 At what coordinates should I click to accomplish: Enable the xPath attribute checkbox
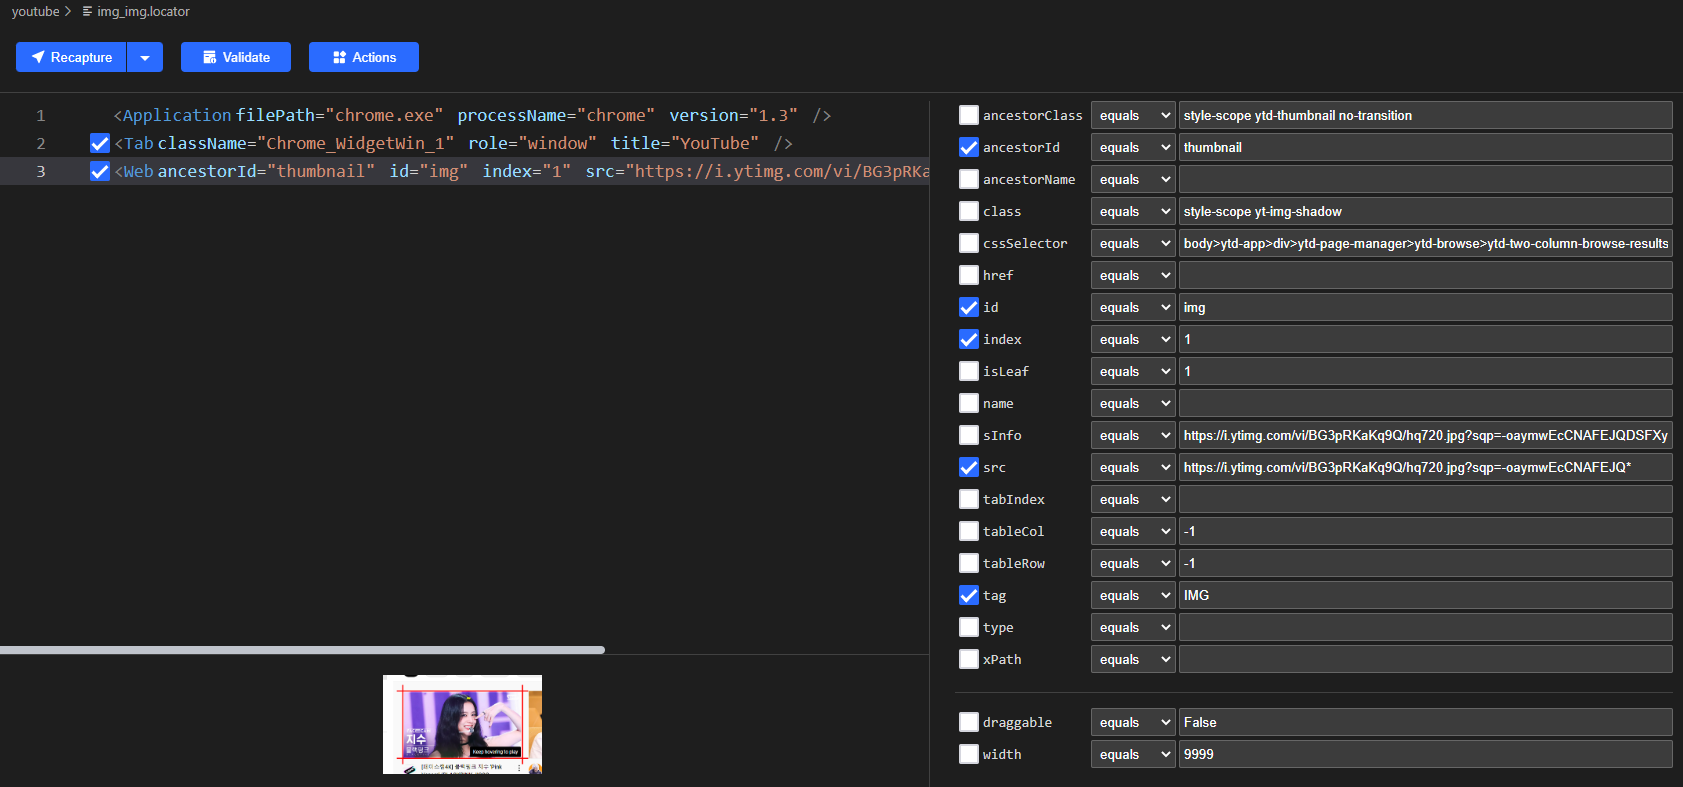point(968,659)
